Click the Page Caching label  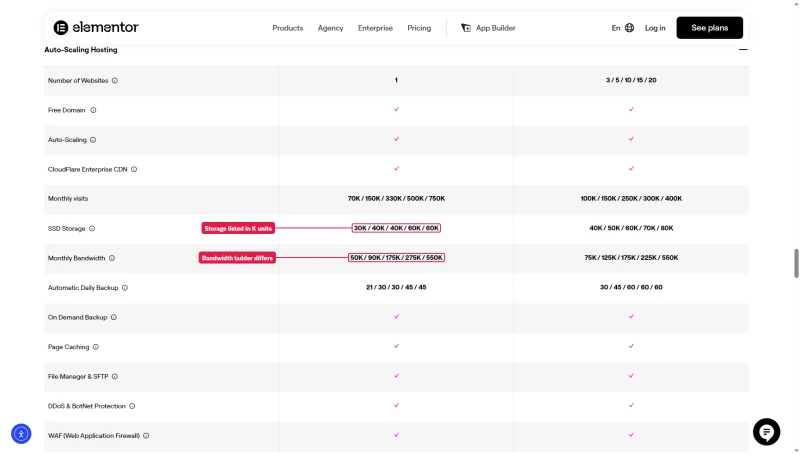68,347
